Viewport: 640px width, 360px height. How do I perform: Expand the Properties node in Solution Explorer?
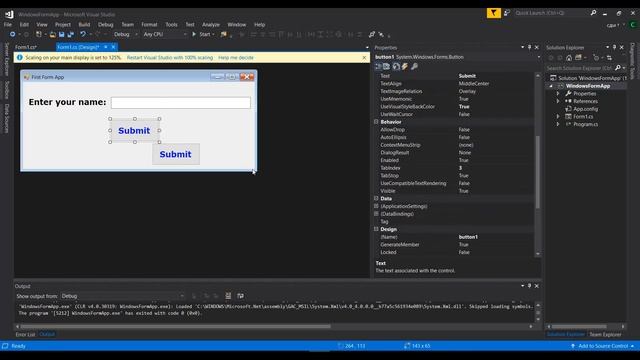[558, 94]
